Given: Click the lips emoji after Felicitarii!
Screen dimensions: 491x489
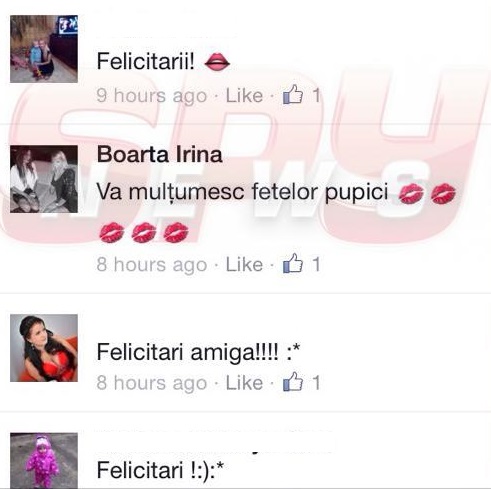Looking at the screenshot, I should (x=217, y=62).
